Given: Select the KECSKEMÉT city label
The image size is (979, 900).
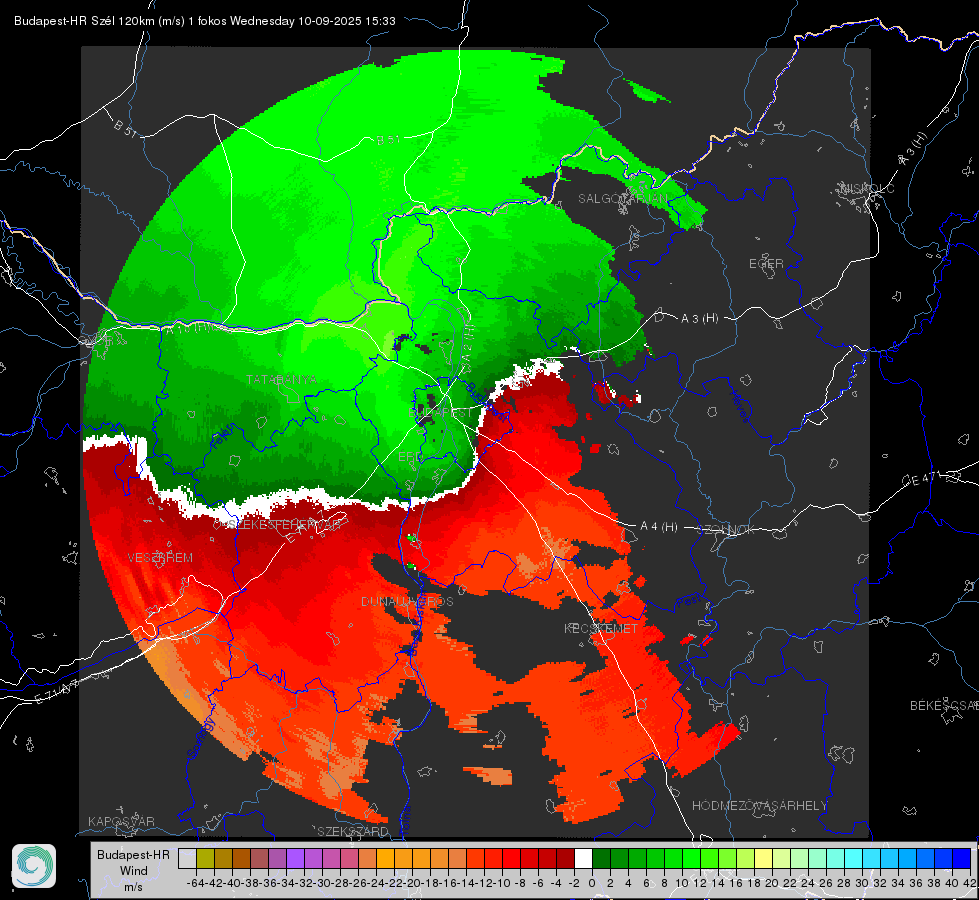Looking at the screenshot, I should (601, 628).
